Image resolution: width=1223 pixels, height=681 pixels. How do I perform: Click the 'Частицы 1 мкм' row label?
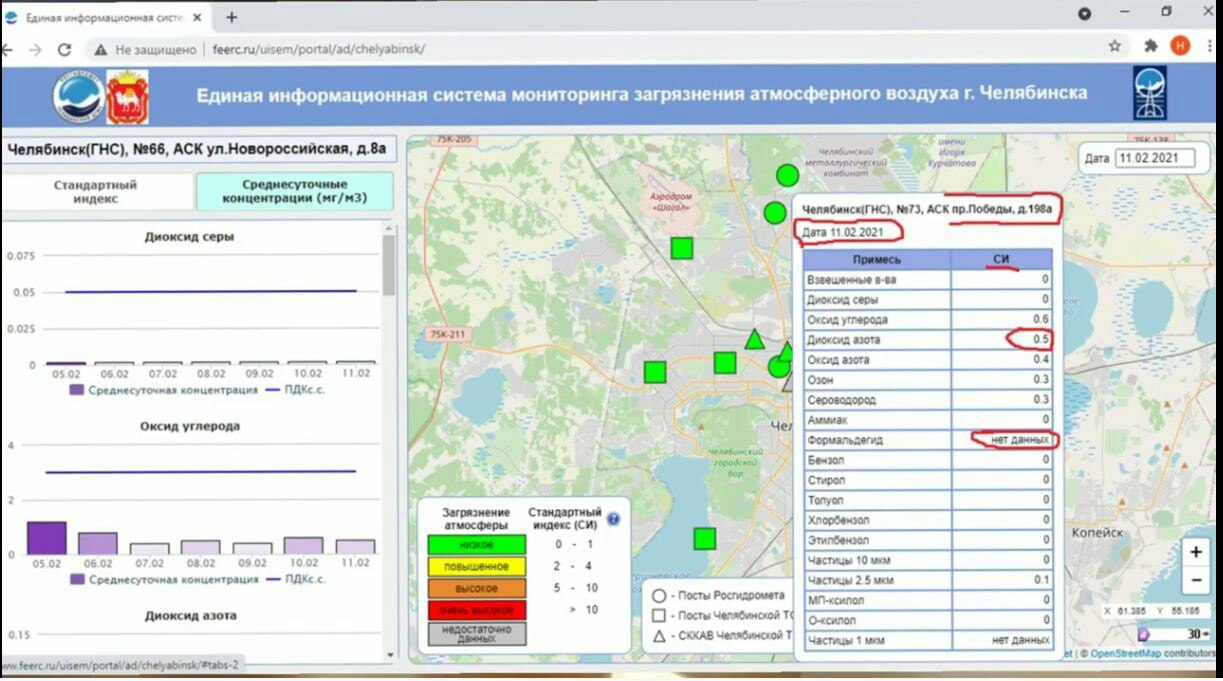[x=845, y=640]
